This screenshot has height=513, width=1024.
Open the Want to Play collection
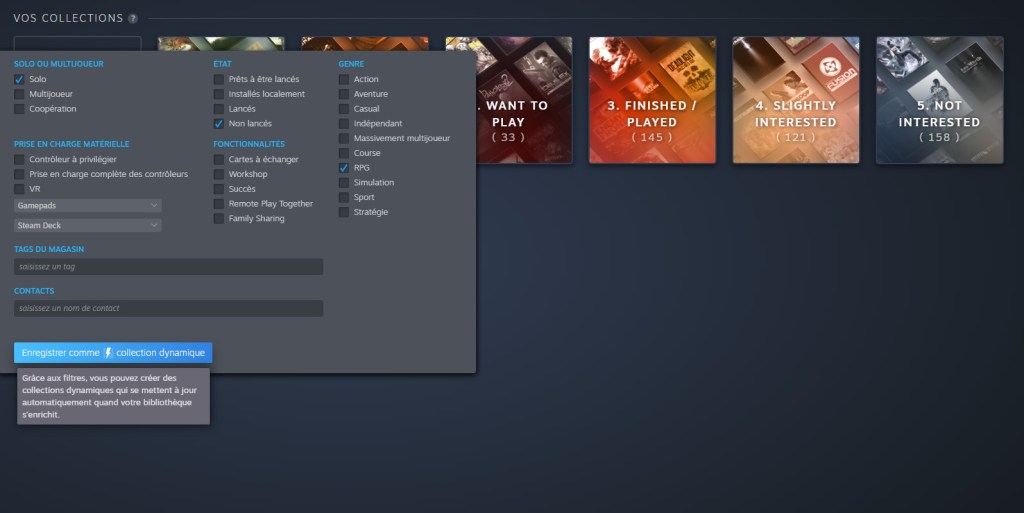pos(524,100)
